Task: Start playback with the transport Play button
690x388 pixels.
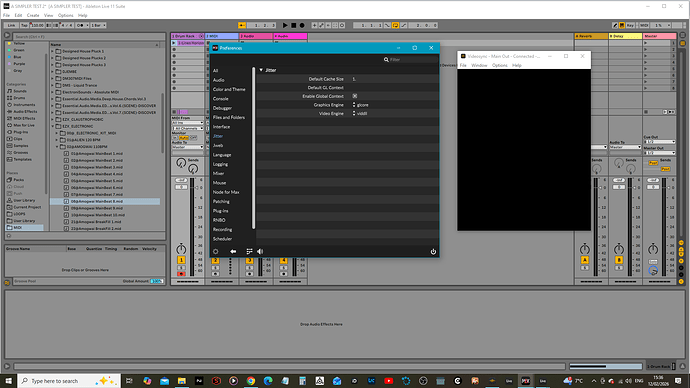Action: point(285,26)
